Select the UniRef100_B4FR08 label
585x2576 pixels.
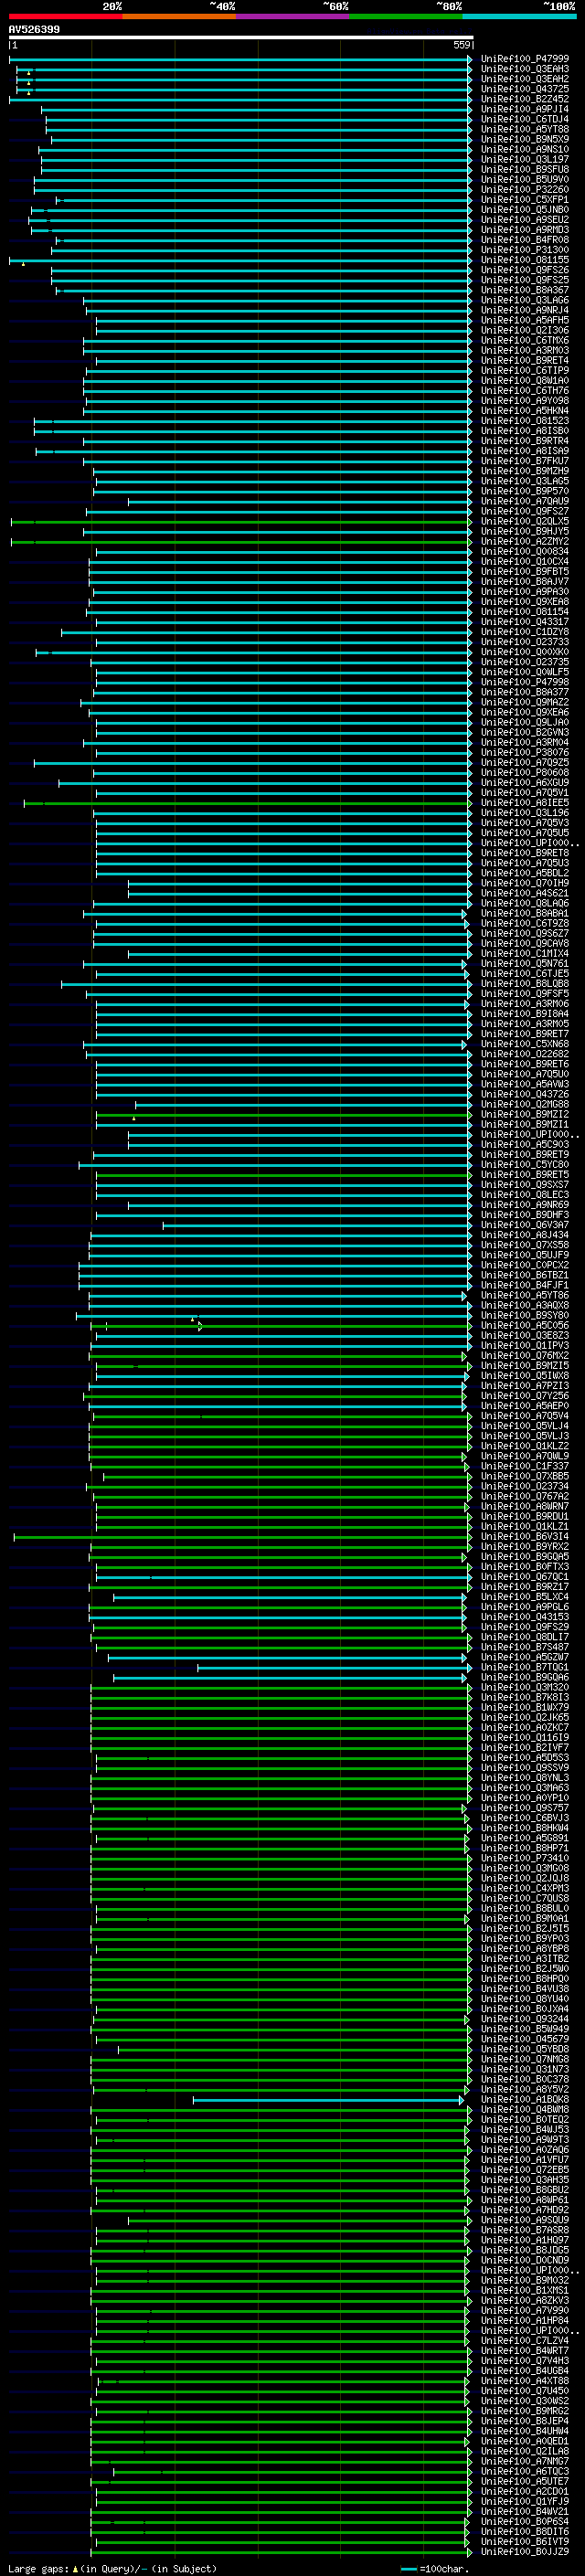coord(525,240)
